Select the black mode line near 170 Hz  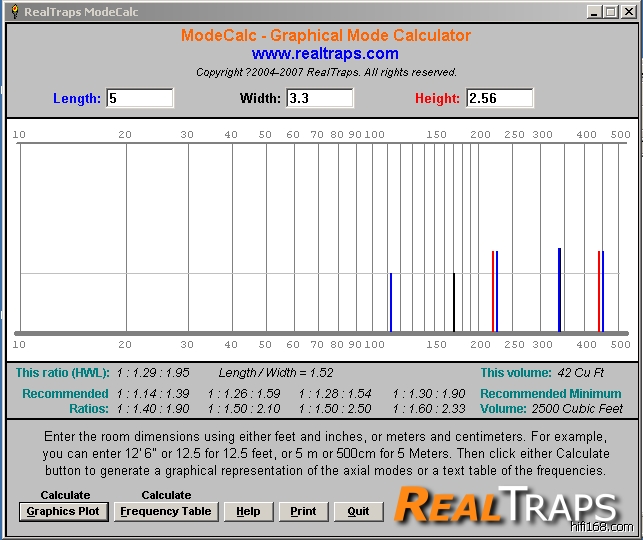pyautogui.click(x=454, y=301)
